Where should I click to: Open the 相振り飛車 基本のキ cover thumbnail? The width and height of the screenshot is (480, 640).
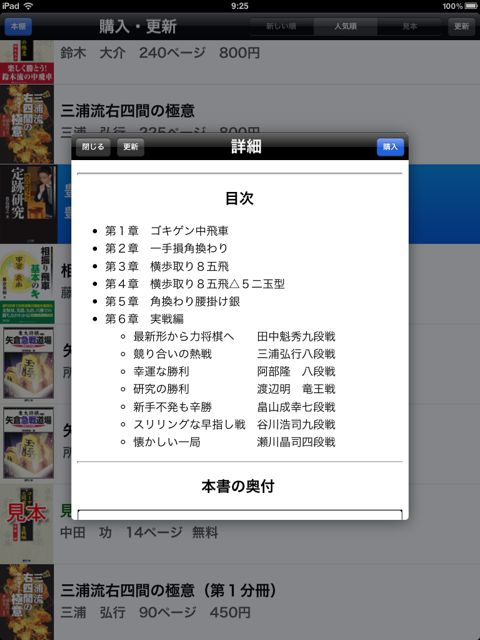[27, 284]
